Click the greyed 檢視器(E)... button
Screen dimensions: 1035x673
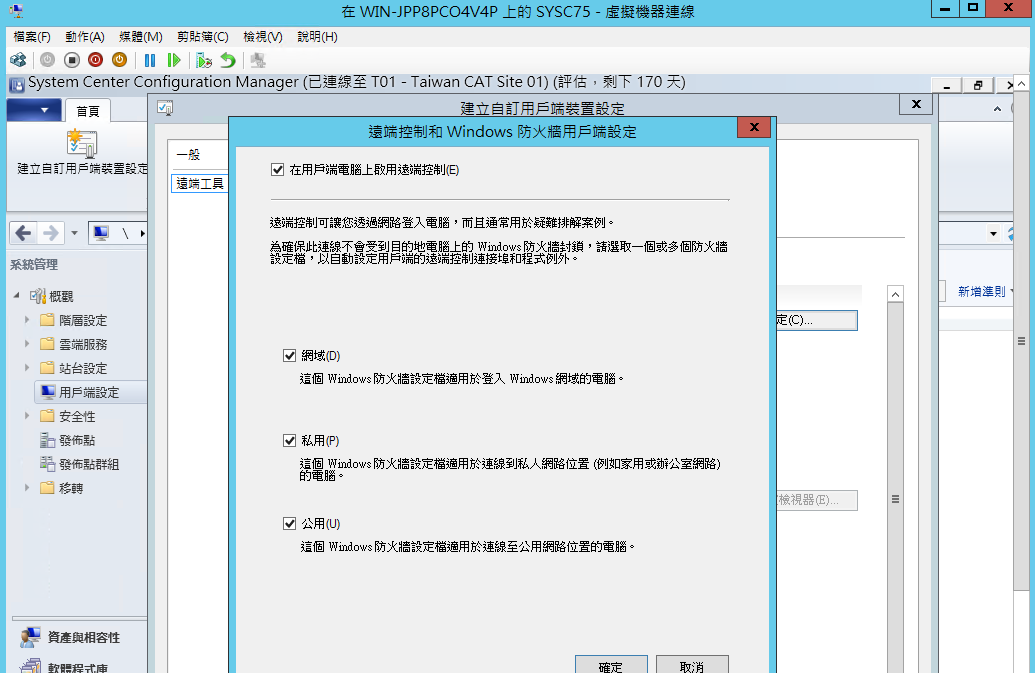[x=817, y=500]
